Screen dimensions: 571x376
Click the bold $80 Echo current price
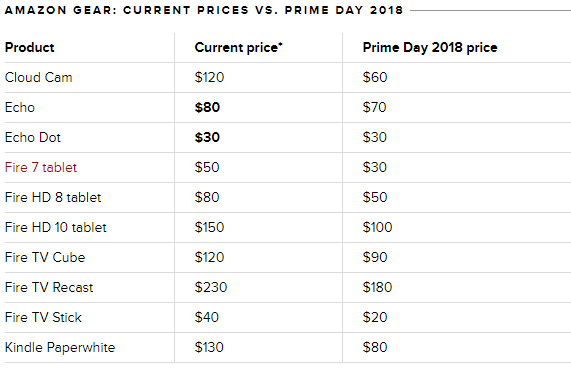[x=207, y=107]
